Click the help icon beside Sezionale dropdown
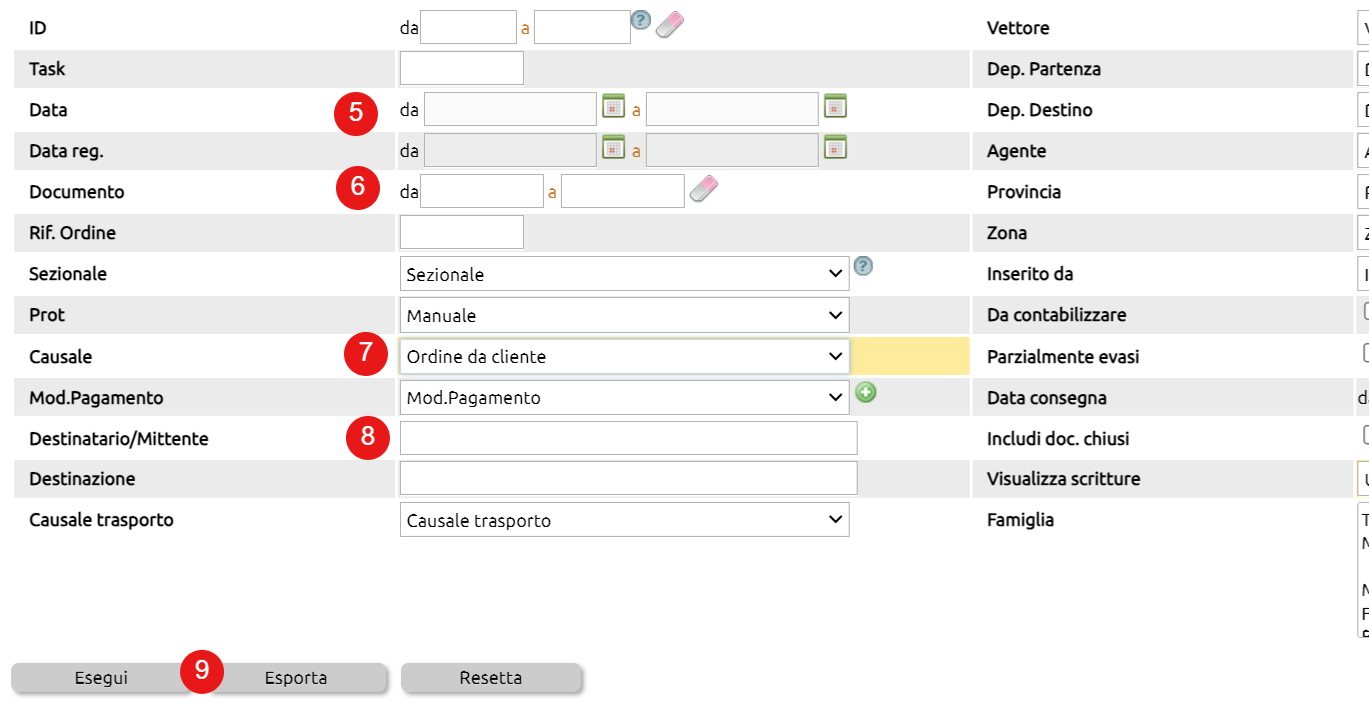 [x=864, y=266]
